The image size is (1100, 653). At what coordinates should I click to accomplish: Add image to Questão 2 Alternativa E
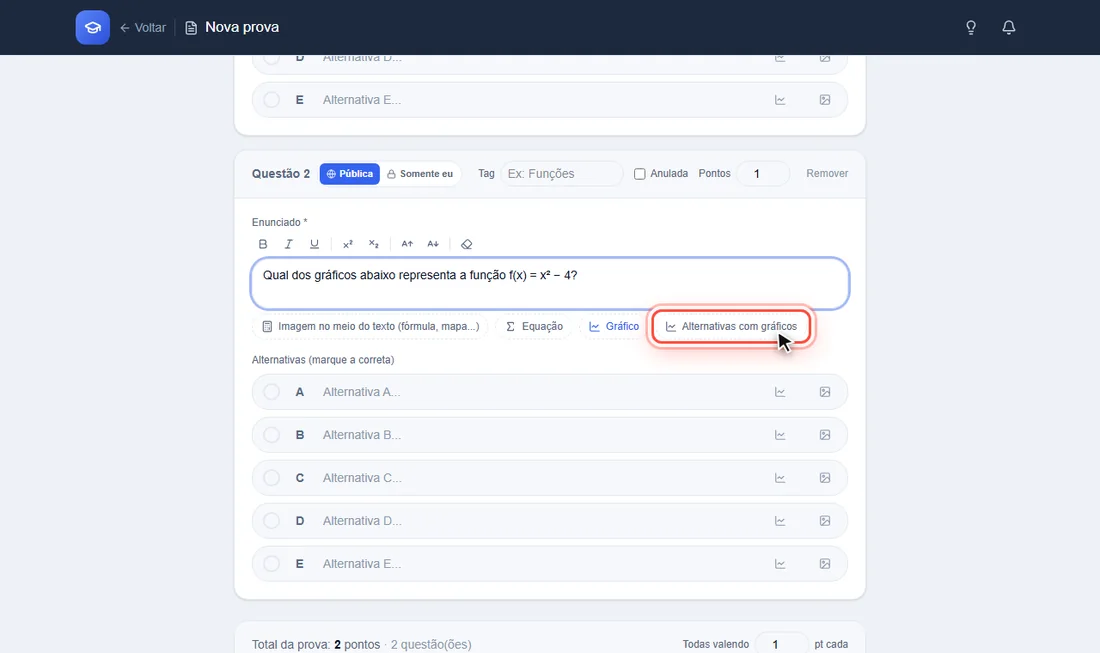(x=825, y=564)
